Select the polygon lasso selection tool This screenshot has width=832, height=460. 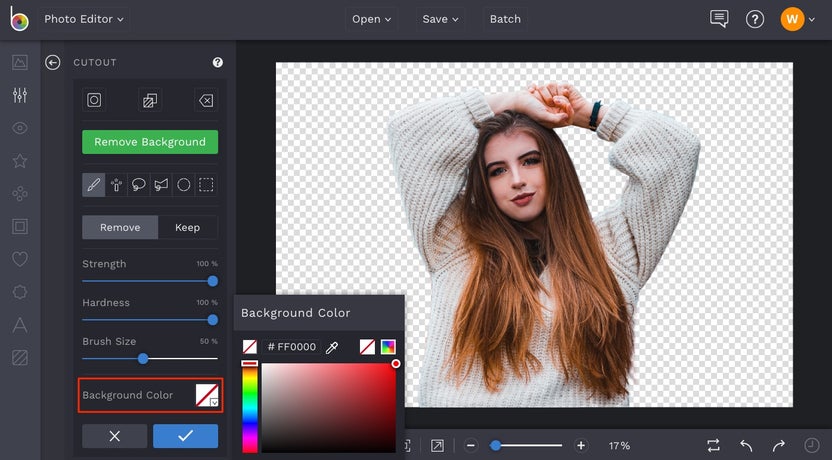pyautogui.click(x=161, y=185)
